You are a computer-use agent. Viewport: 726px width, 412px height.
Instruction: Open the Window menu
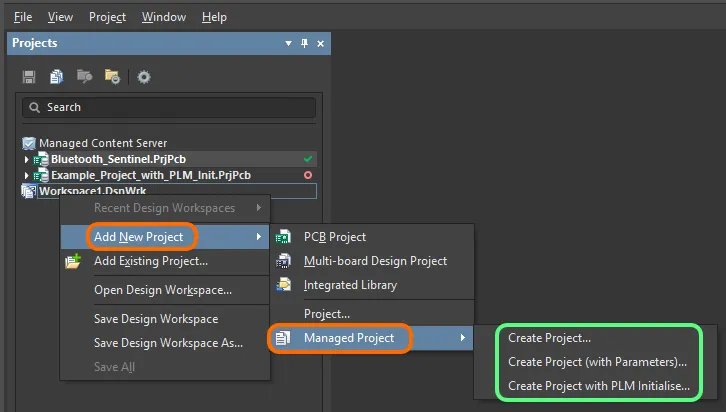tap(164, 17)
